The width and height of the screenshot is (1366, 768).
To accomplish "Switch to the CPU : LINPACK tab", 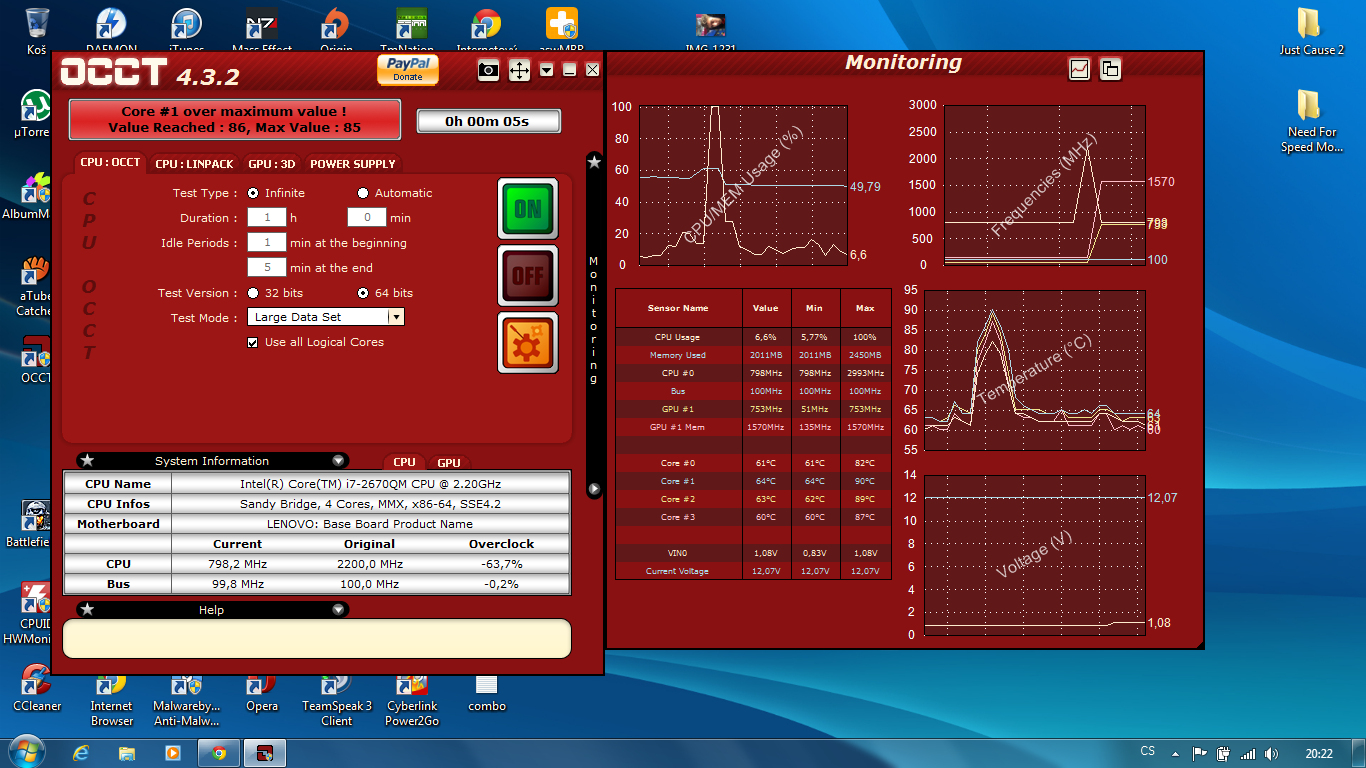I will (x=194, y=163).
